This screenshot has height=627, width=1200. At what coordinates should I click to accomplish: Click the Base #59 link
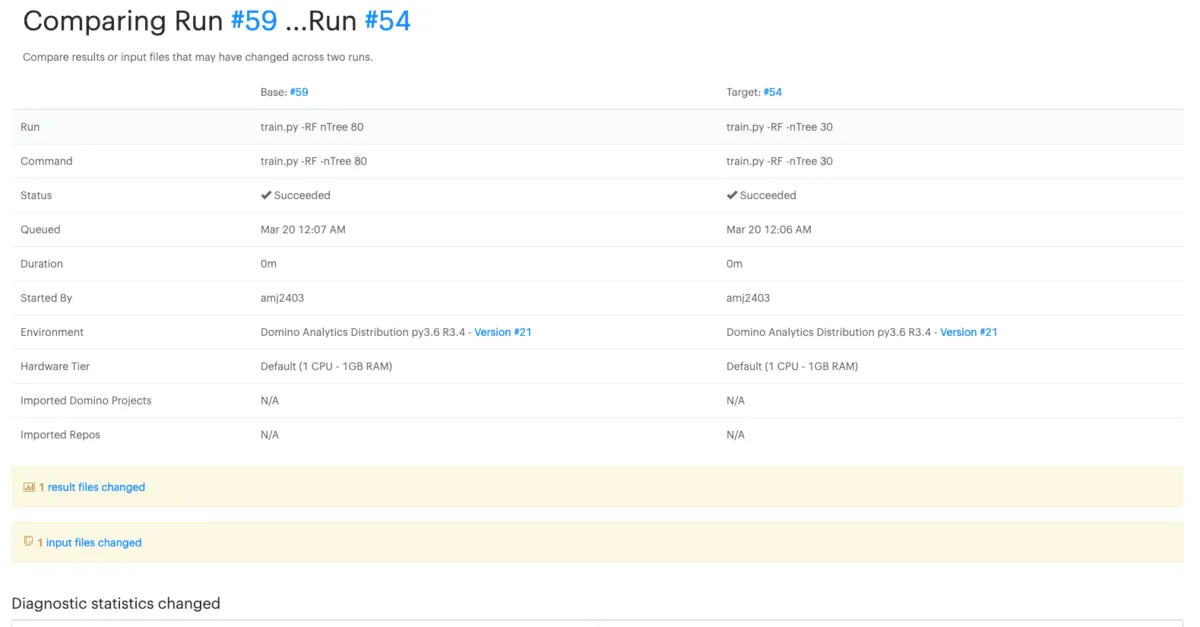tap(299, 92)
